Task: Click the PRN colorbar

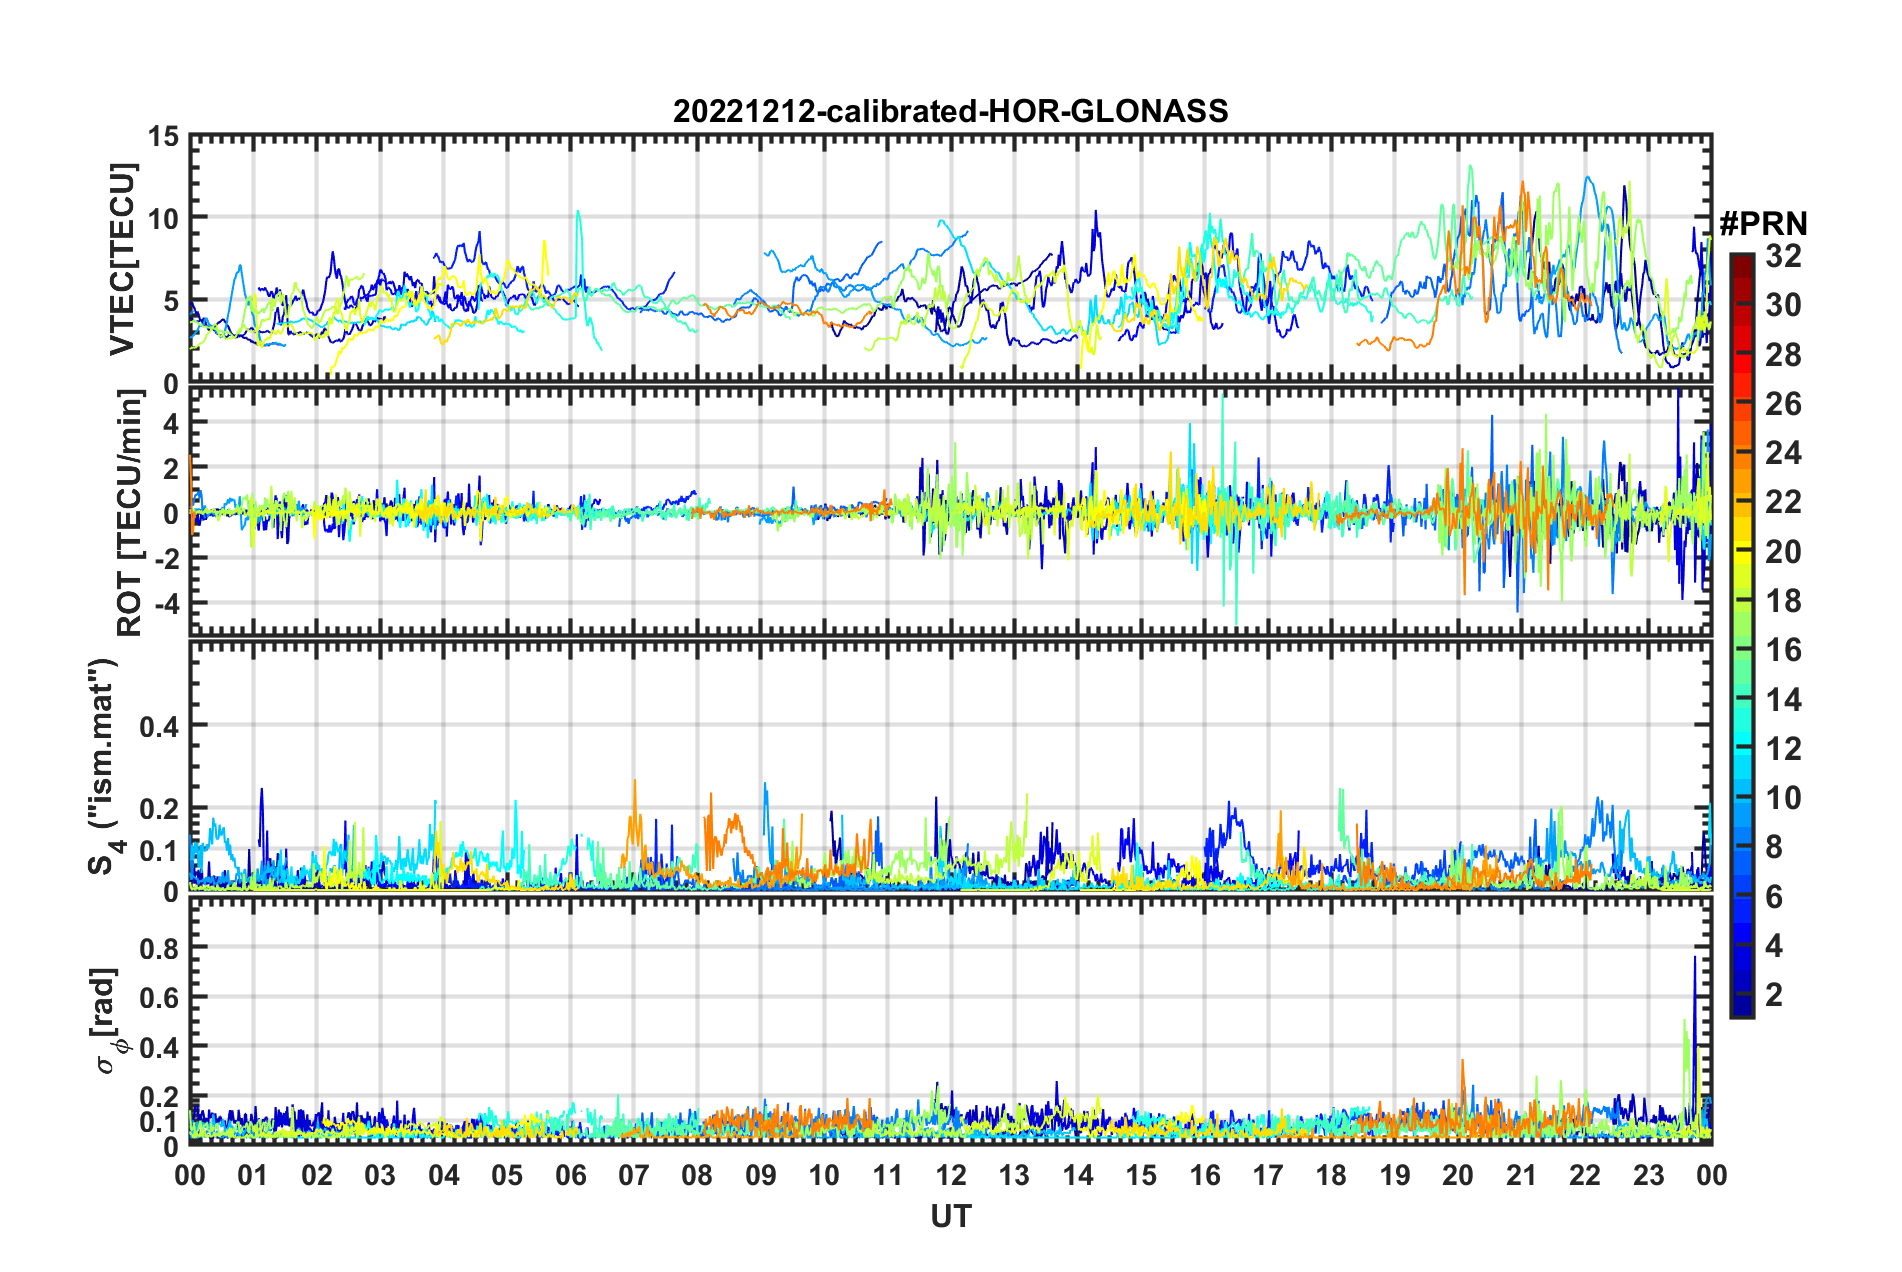Action: coord(1741,636)
